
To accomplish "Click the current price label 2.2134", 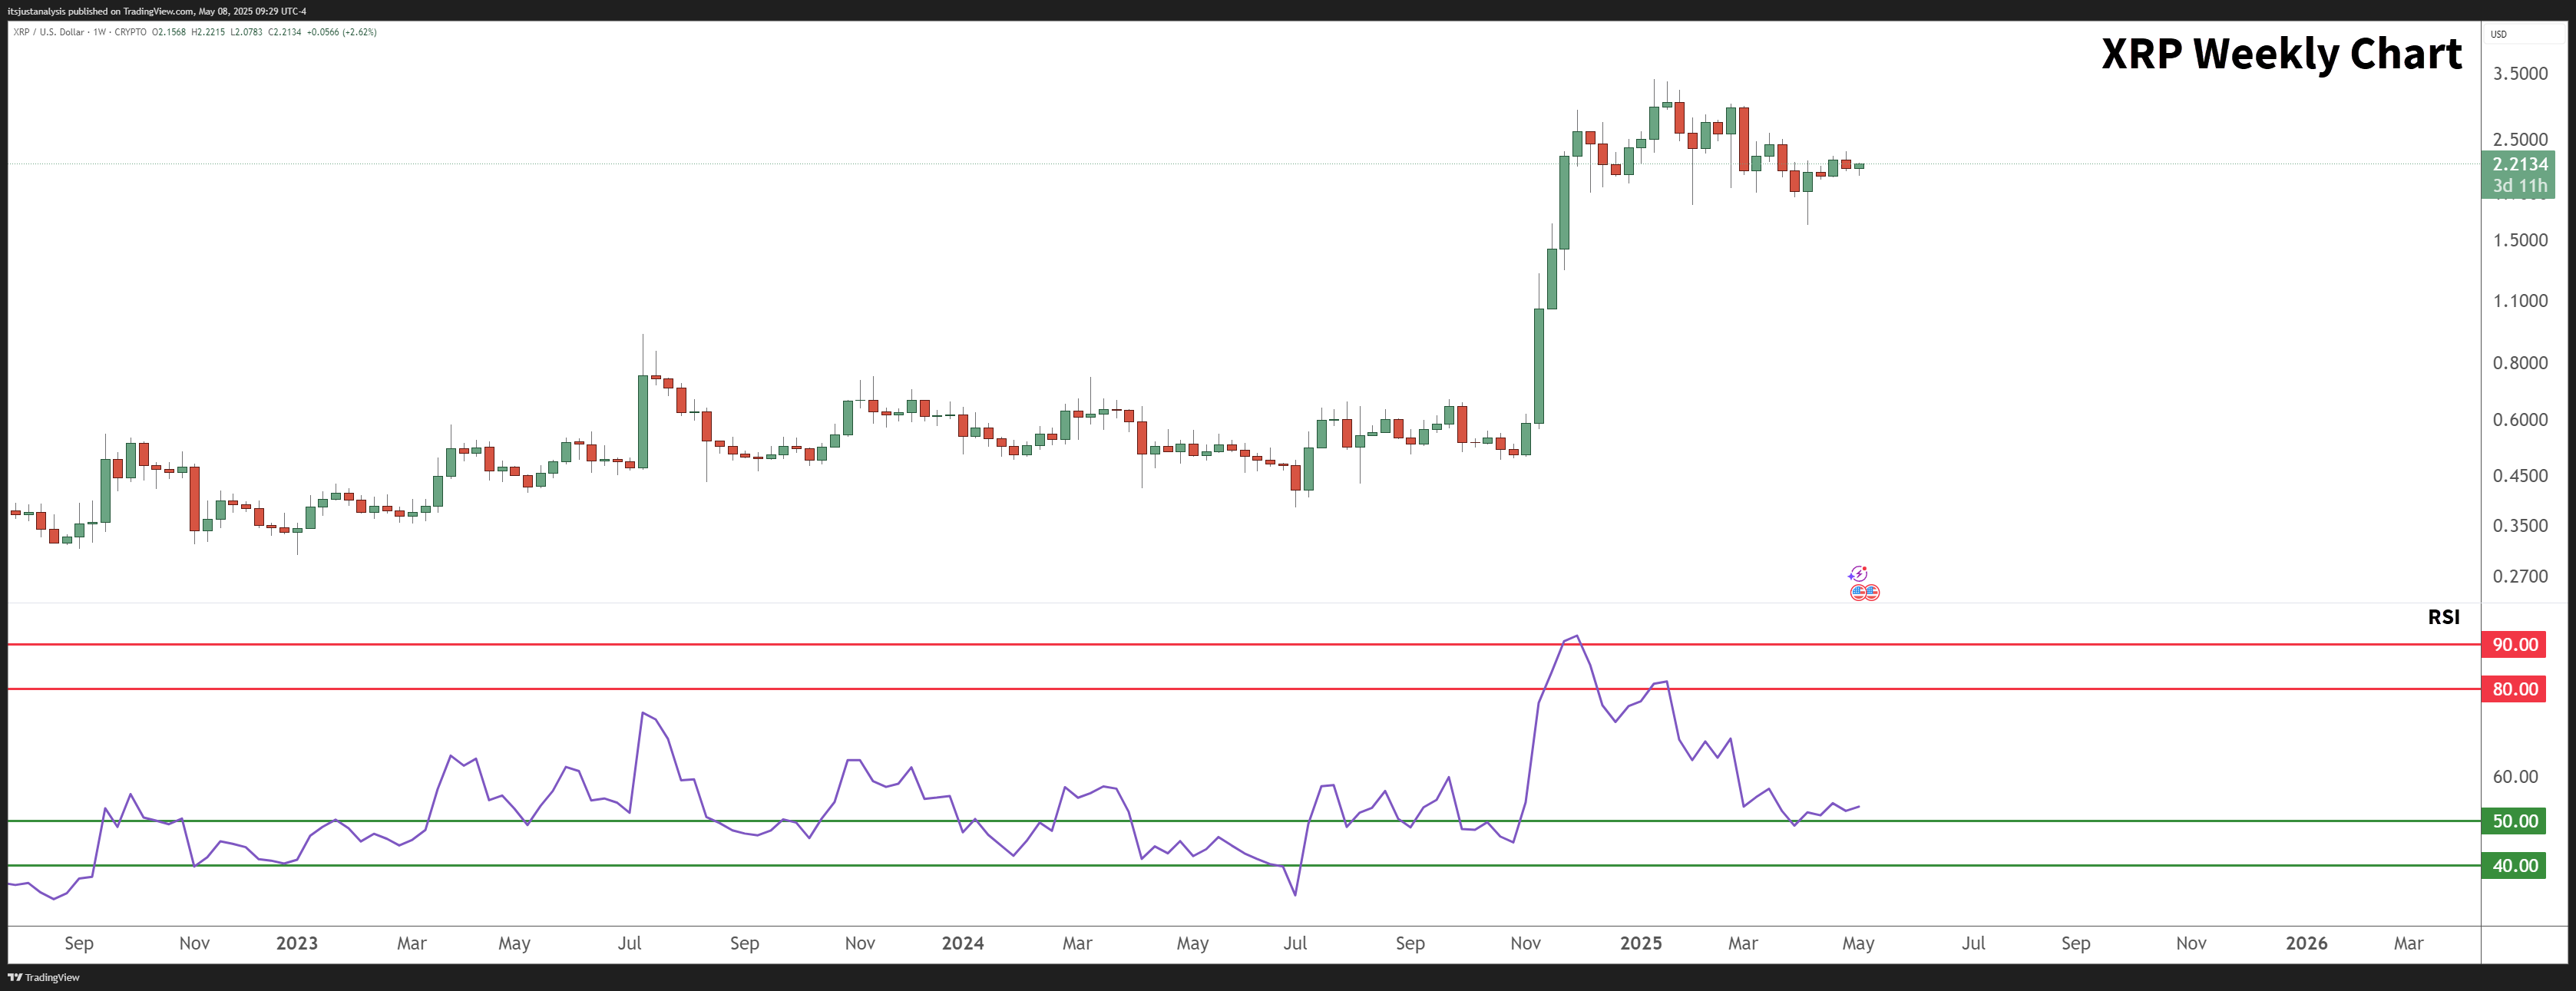I will [2519, 164].
